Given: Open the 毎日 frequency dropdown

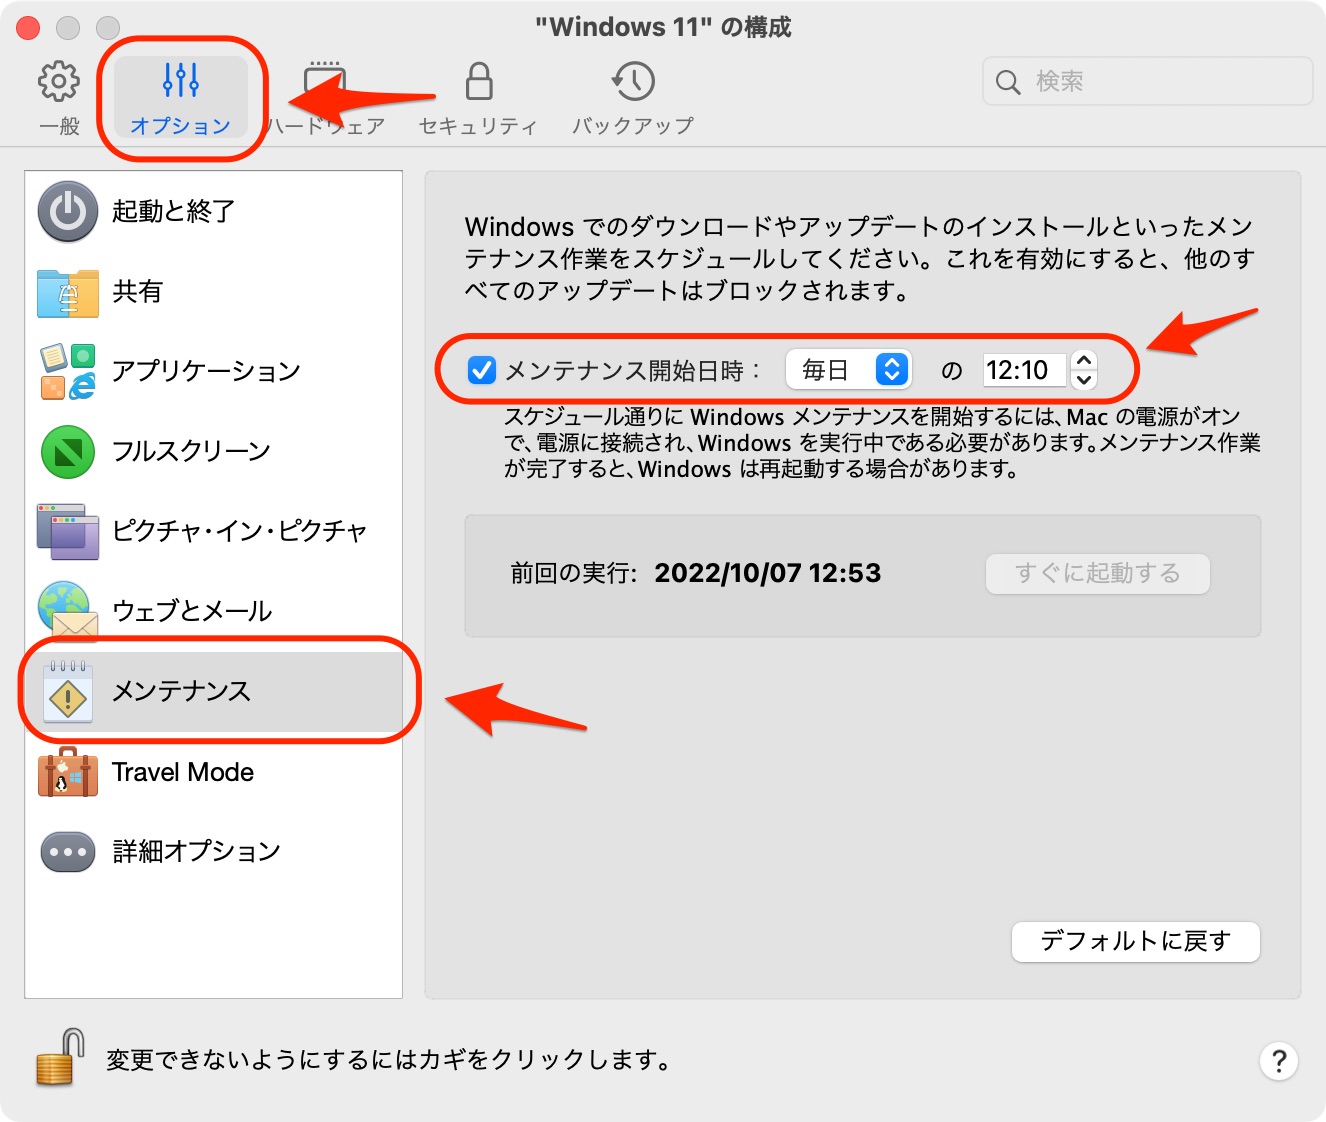Looking at the screenshot, I should click(848, 370).
